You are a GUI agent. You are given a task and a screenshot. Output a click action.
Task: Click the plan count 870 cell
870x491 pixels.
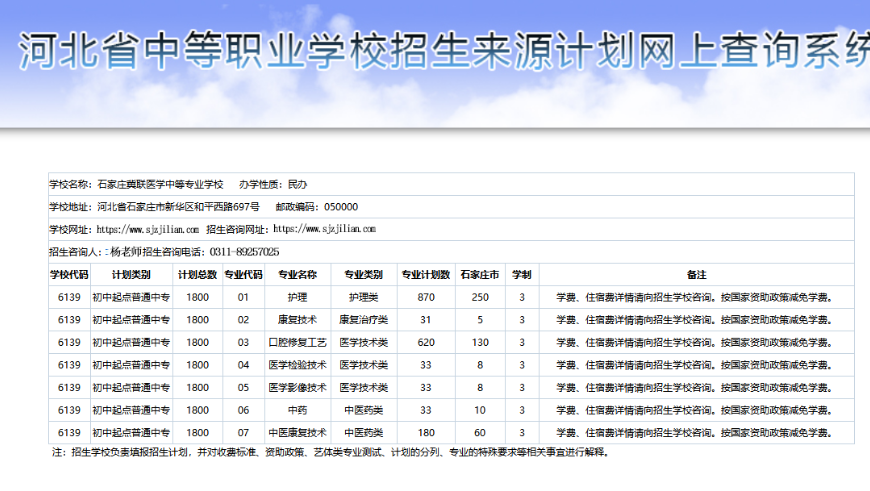426,297
